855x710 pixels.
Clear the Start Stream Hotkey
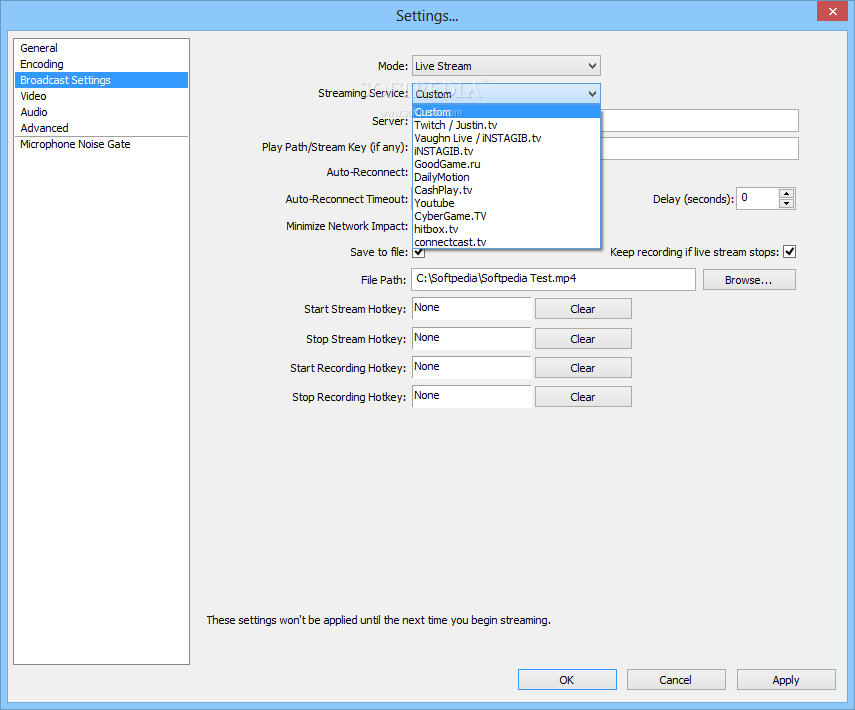tap(583, 309)
